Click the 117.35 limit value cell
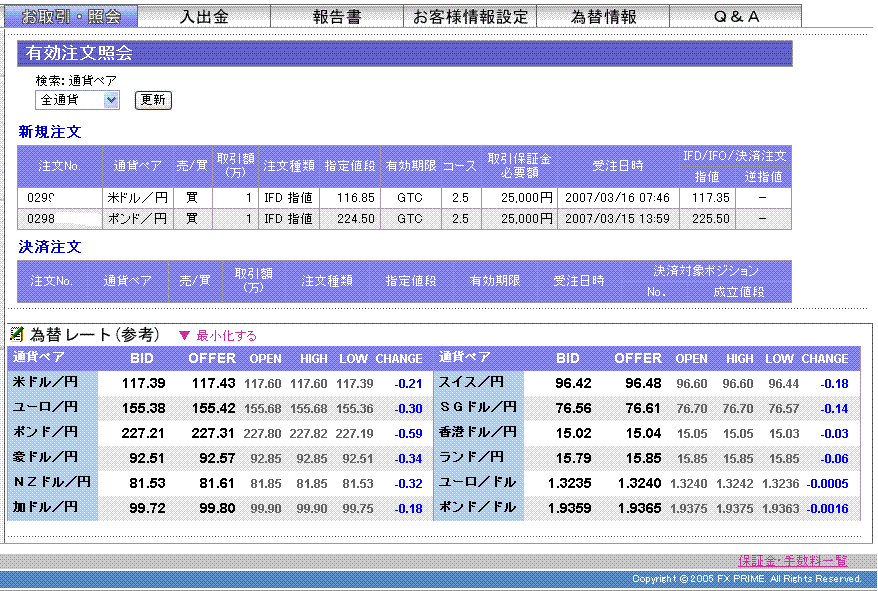Image resolution: width=878 pixels, height=591 pixels. tap(707, 198)
